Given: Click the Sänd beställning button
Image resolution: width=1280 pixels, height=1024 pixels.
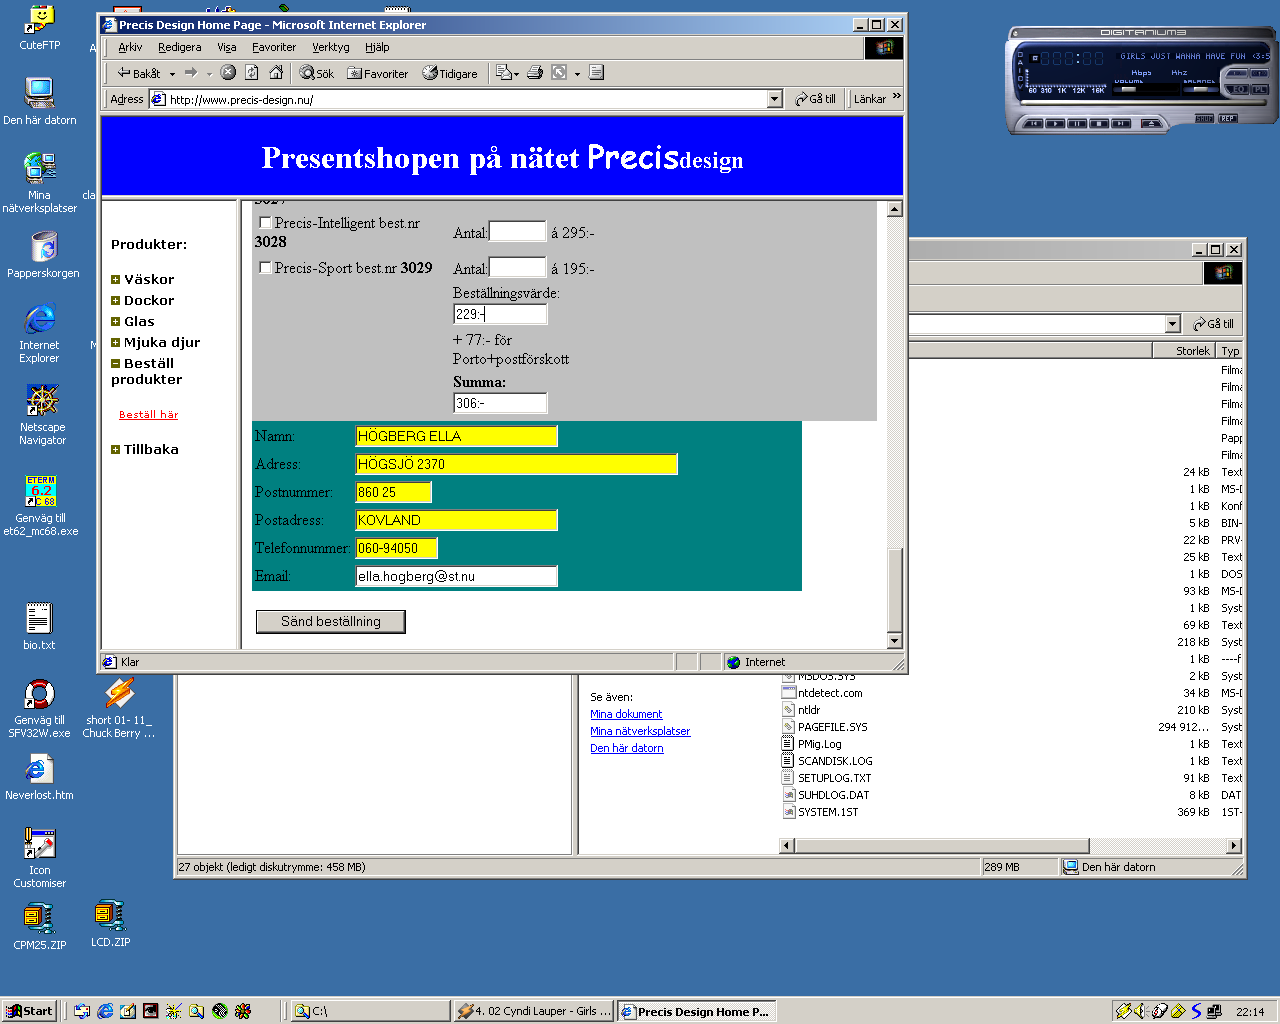Looking at the screenshot, I should 330,622.
